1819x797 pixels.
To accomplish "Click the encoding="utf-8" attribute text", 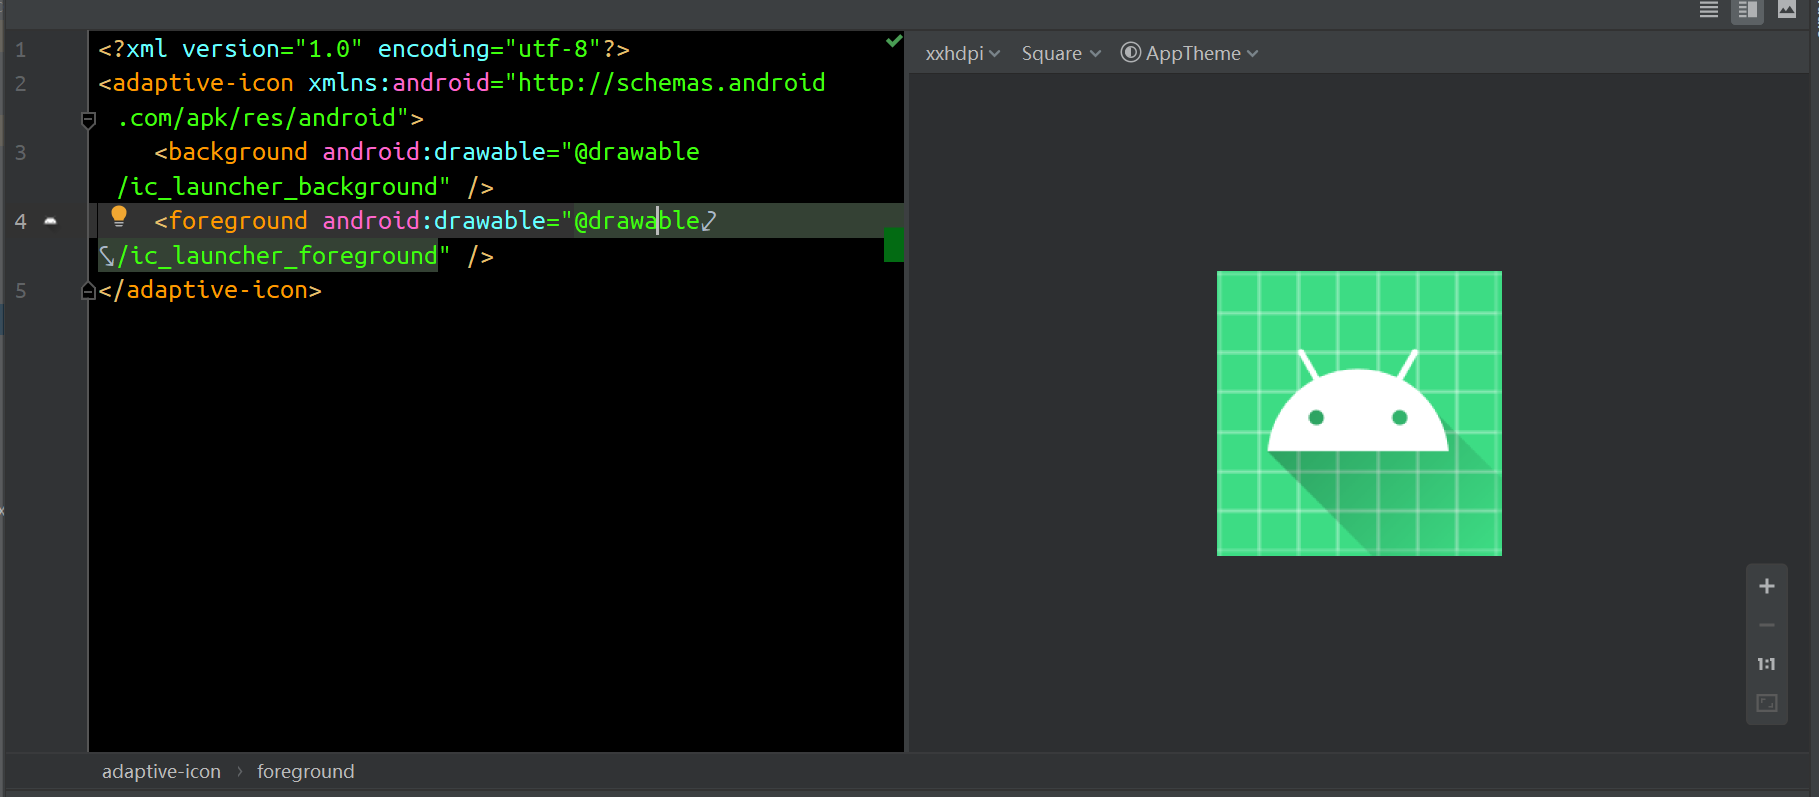I will [490, 49].
